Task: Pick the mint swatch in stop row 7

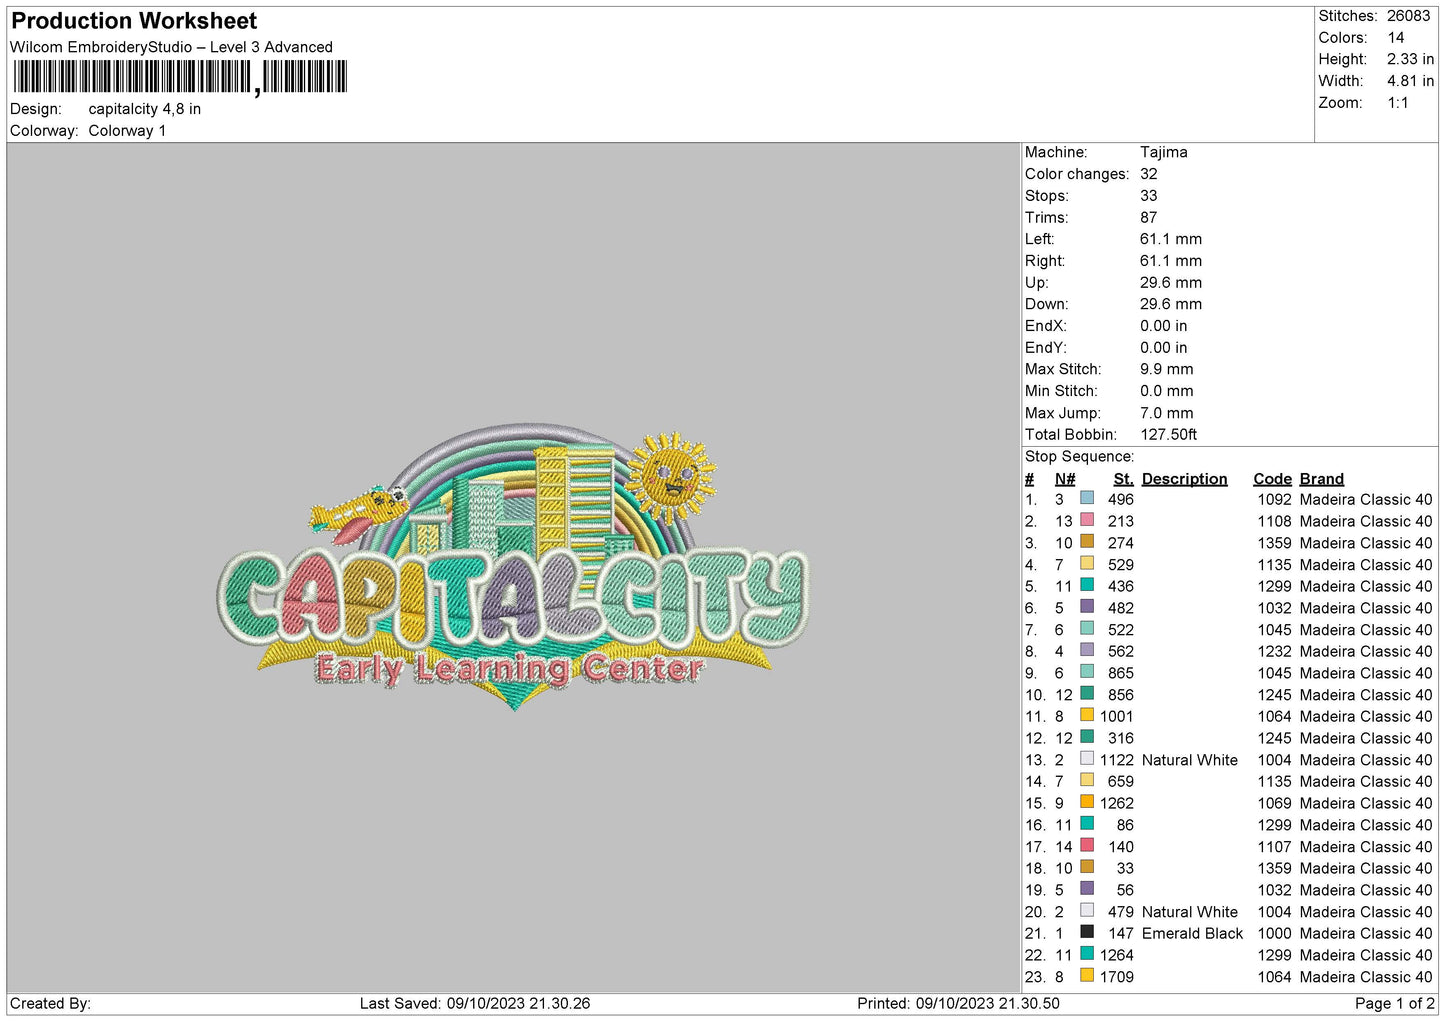Action: pyautogui.click(x=1087, y=628)
